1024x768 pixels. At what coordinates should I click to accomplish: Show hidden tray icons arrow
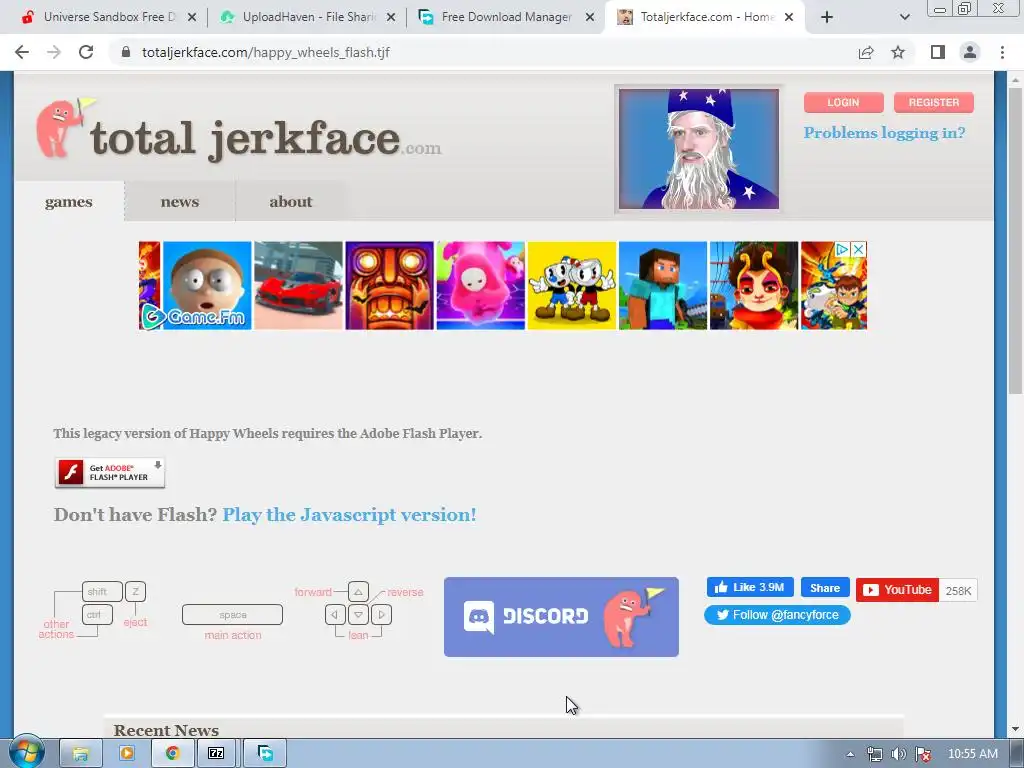(x=850, y=754)
